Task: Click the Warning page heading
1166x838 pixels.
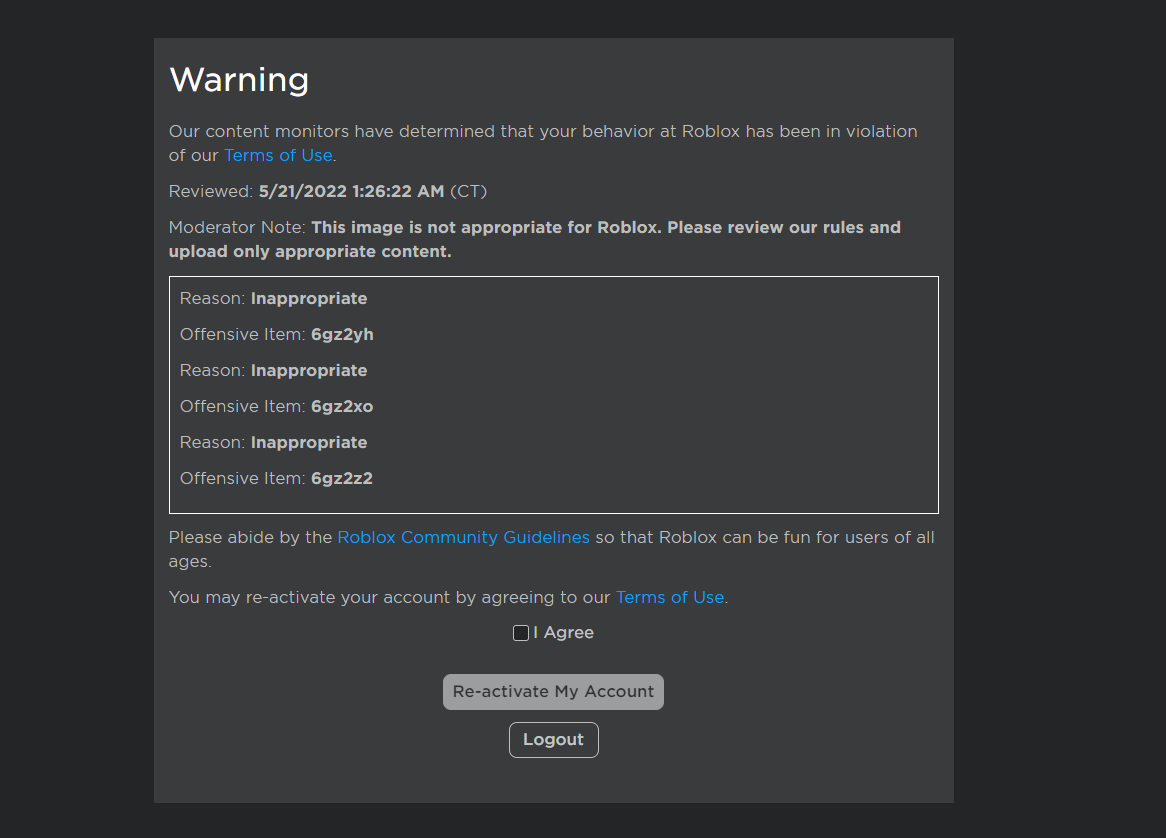Action: click(239, 79)
